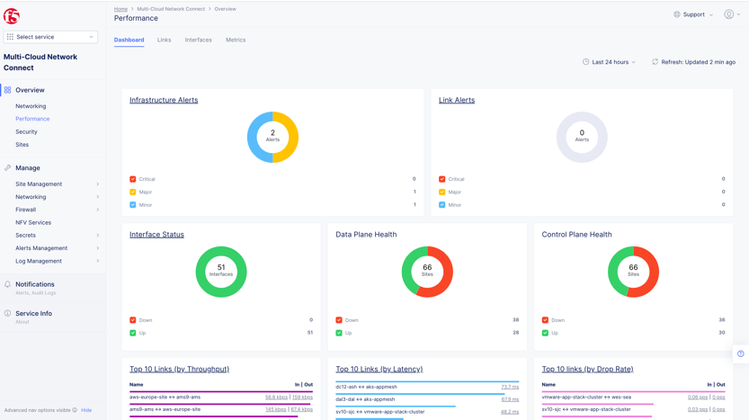
Task: Click the Data Plane Health donut chart
Action: pyautogui.click(x=427, y=272)
